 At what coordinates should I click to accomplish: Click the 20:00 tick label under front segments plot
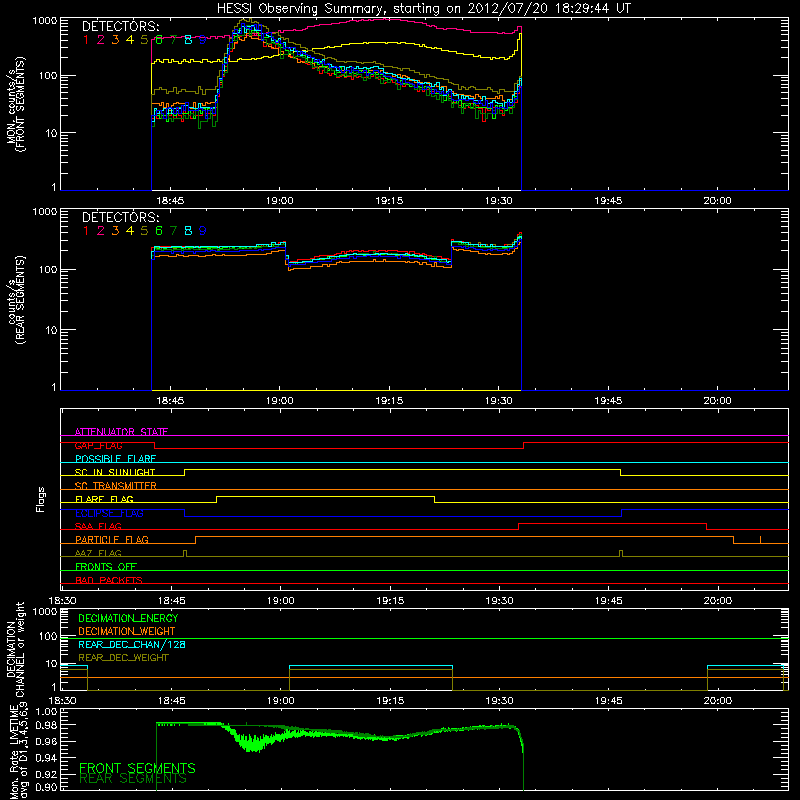(x=717, y=201)
